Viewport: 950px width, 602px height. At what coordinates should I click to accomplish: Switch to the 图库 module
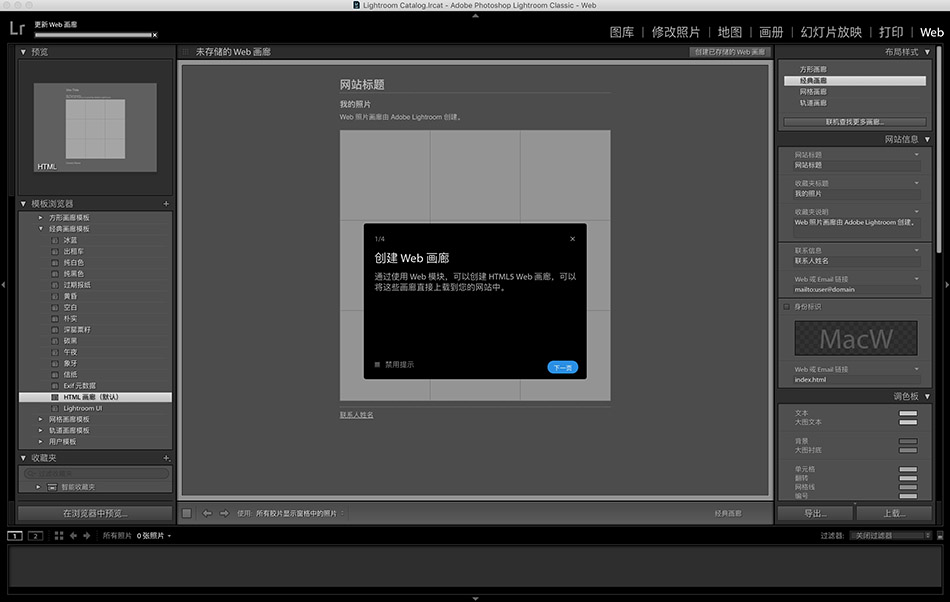pos(622,32)
